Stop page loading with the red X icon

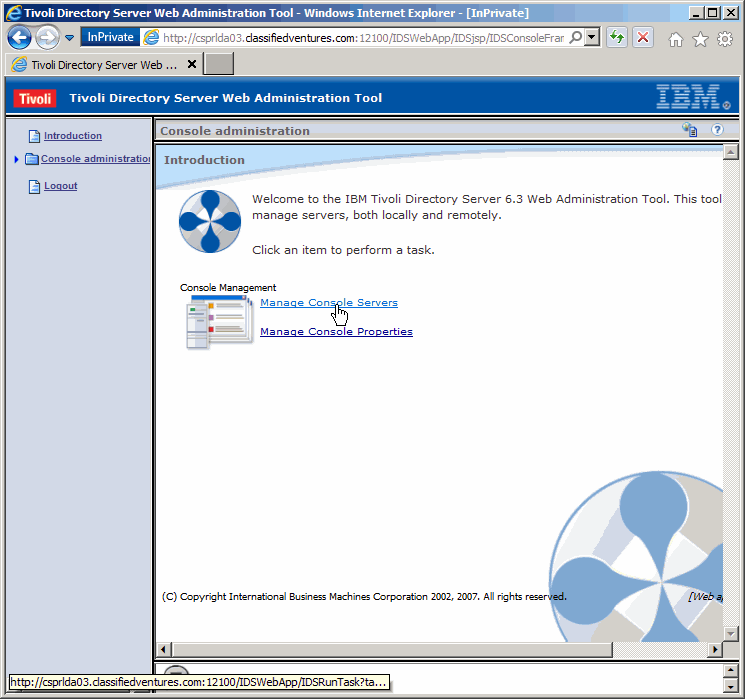pyautogui.click(x=642, y=38)
